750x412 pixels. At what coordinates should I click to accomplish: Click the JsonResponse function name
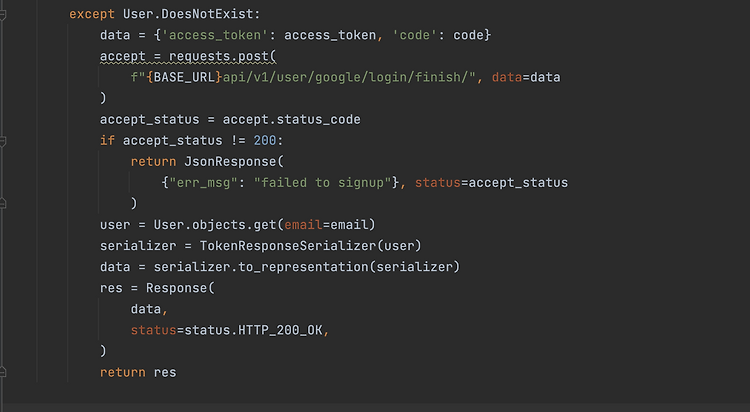(230, 162)
